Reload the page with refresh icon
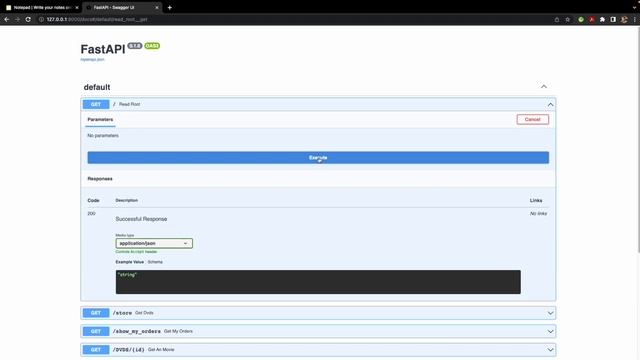The image size is (640, 360). point(28,19)
